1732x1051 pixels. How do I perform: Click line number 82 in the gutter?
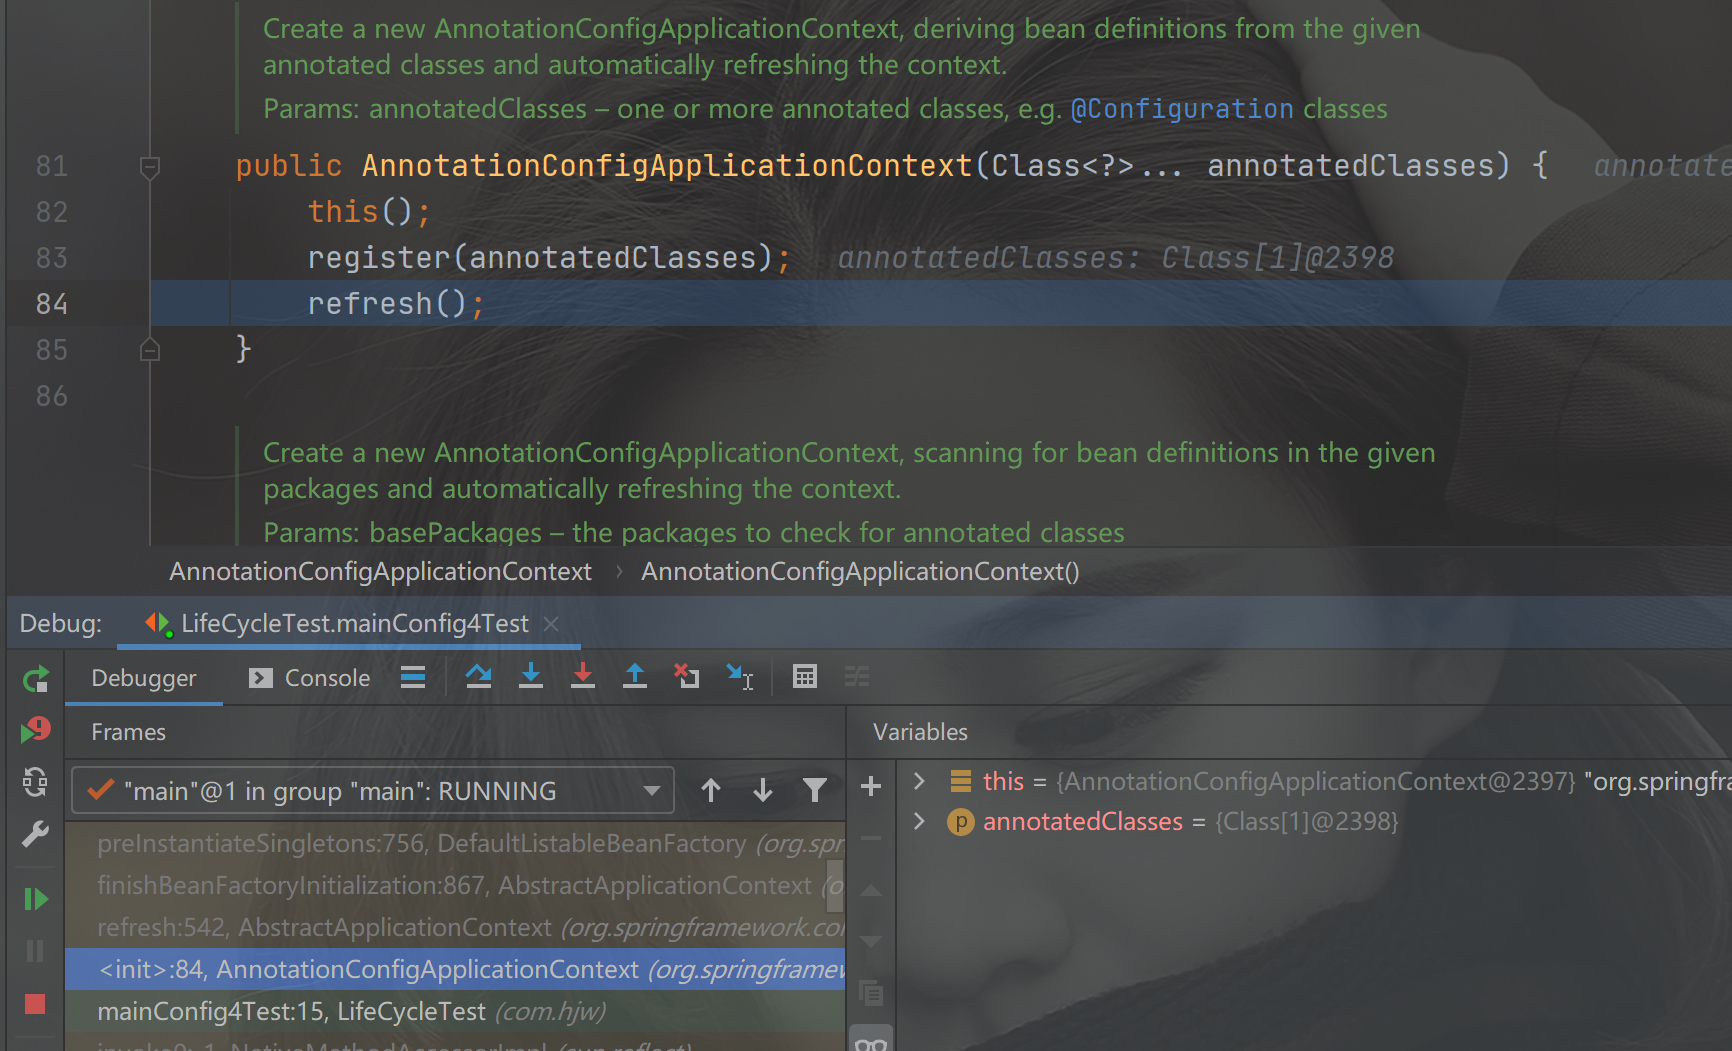[52, 212]
